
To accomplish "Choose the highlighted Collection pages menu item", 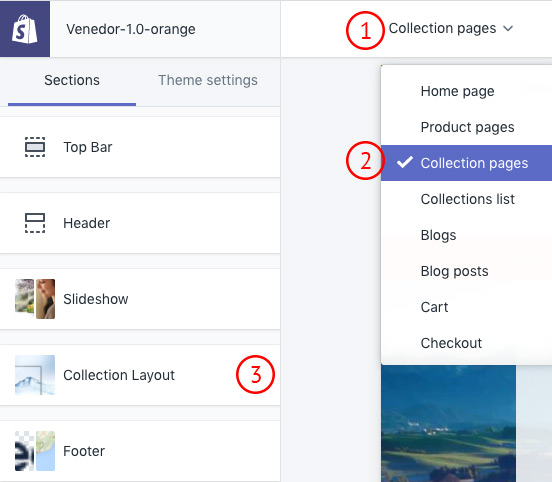I will click(x=466, y=163).
